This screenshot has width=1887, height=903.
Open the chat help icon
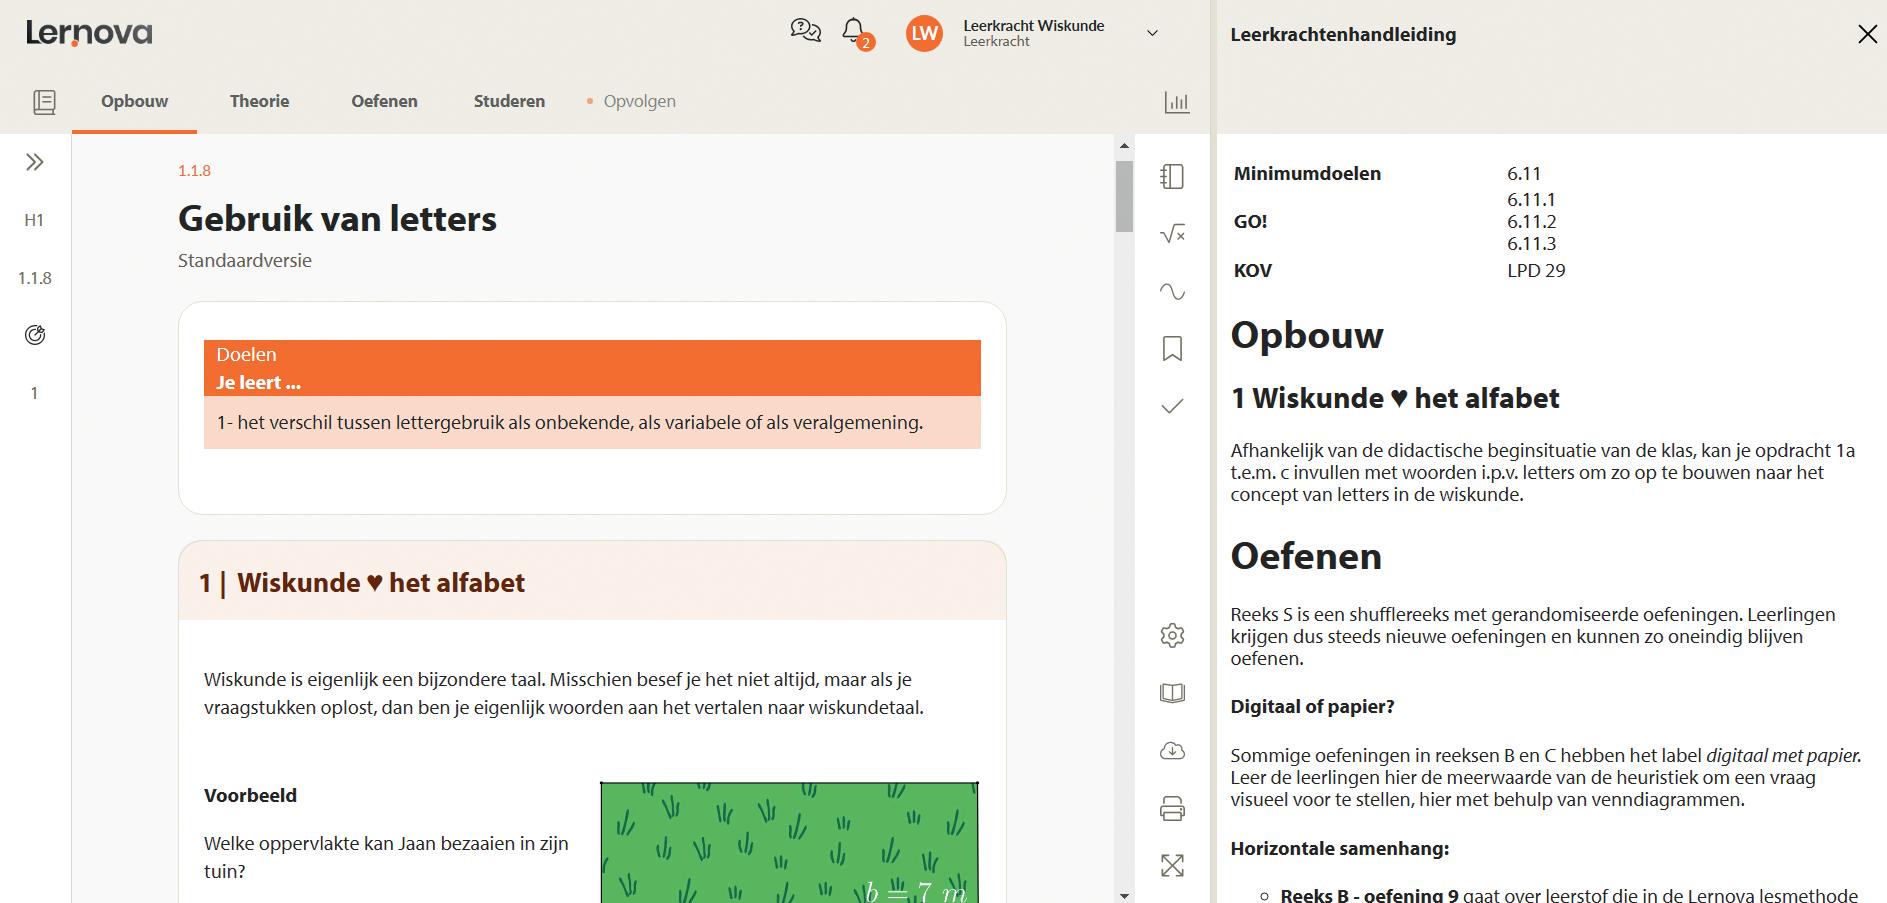pyautogui.click(x=805, y=31)
